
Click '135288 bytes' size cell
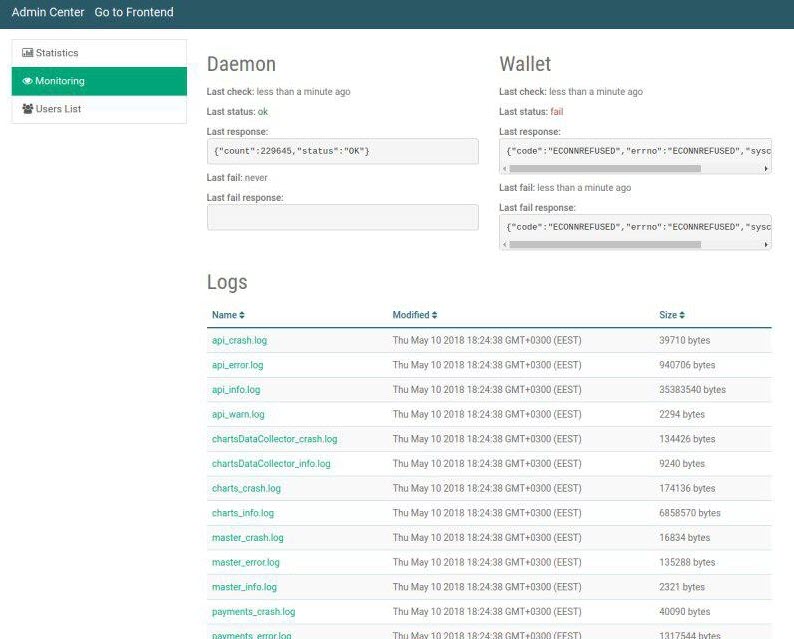pyautogui.click(x=687, y=563)
